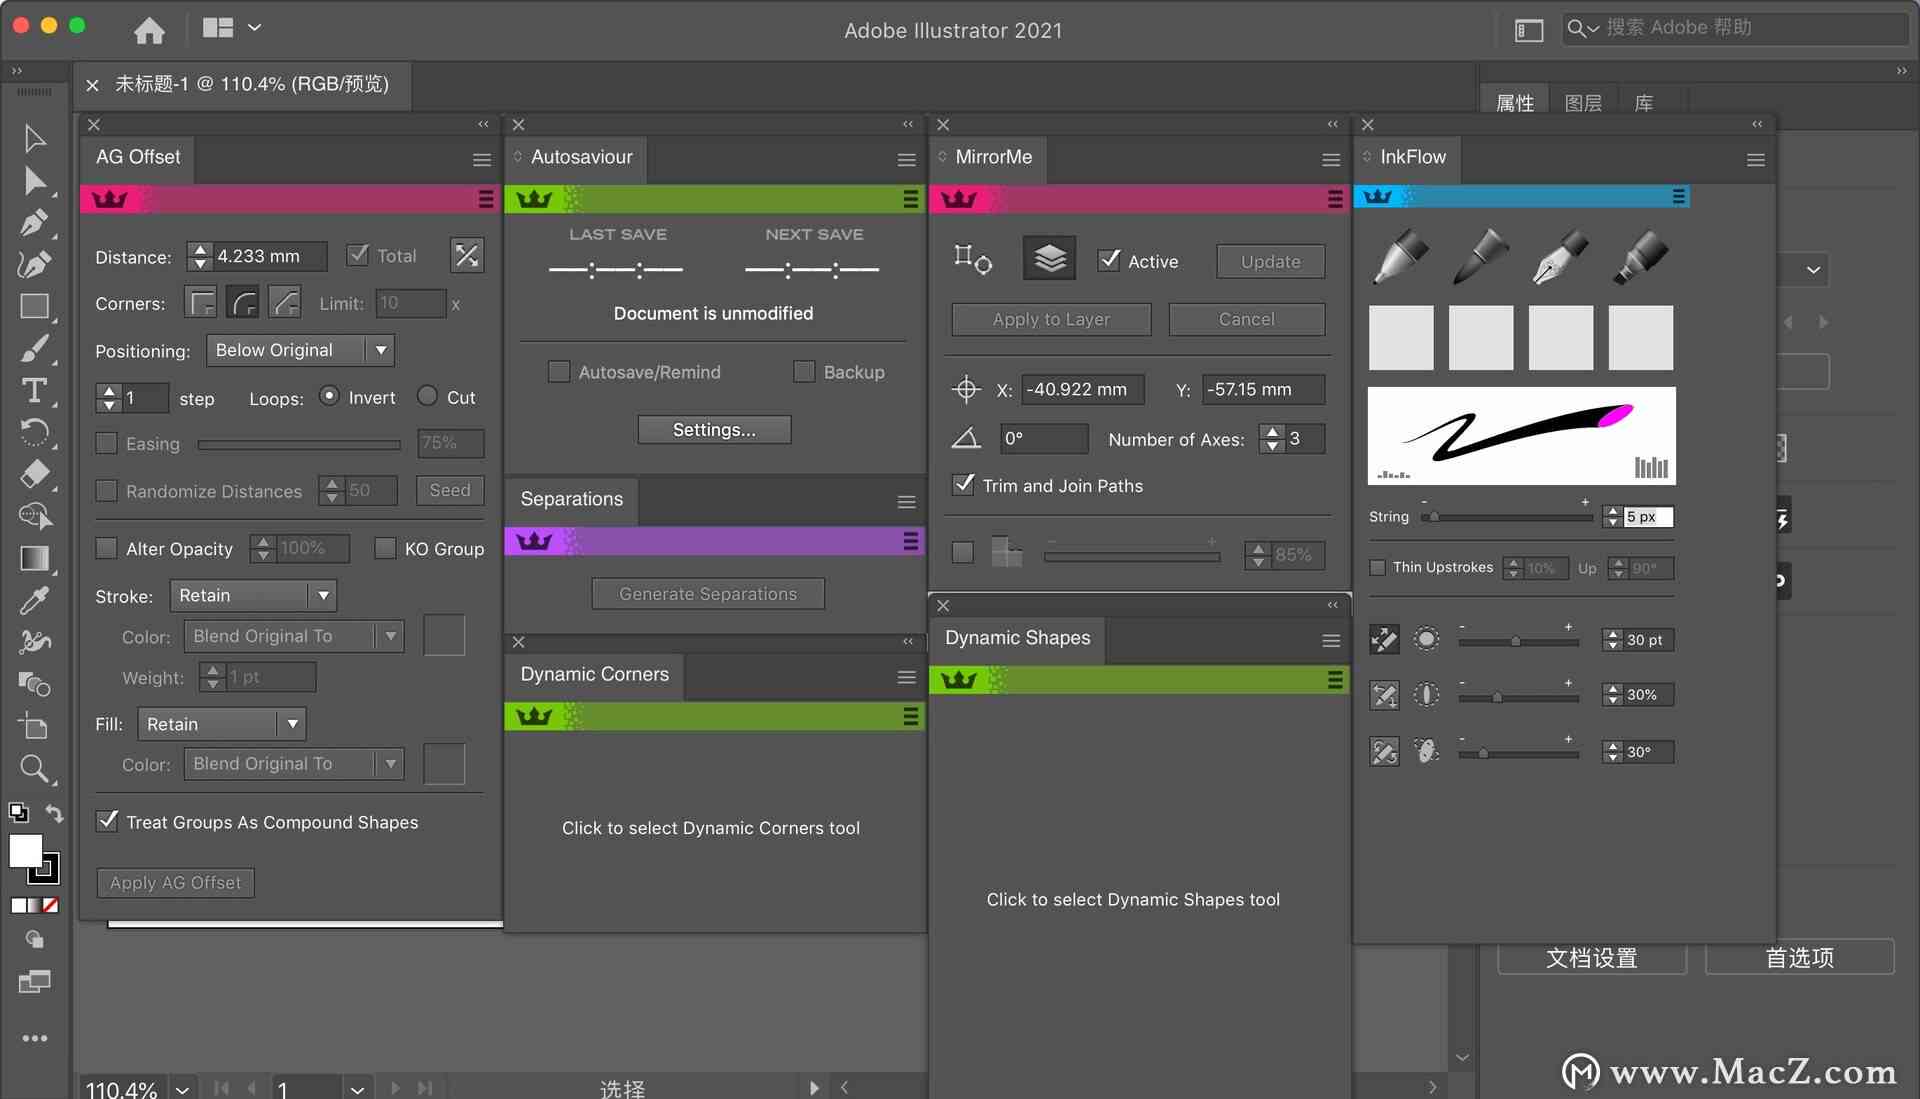
Task: Click the Home icon in title bar
Action: tap(149, 31)
